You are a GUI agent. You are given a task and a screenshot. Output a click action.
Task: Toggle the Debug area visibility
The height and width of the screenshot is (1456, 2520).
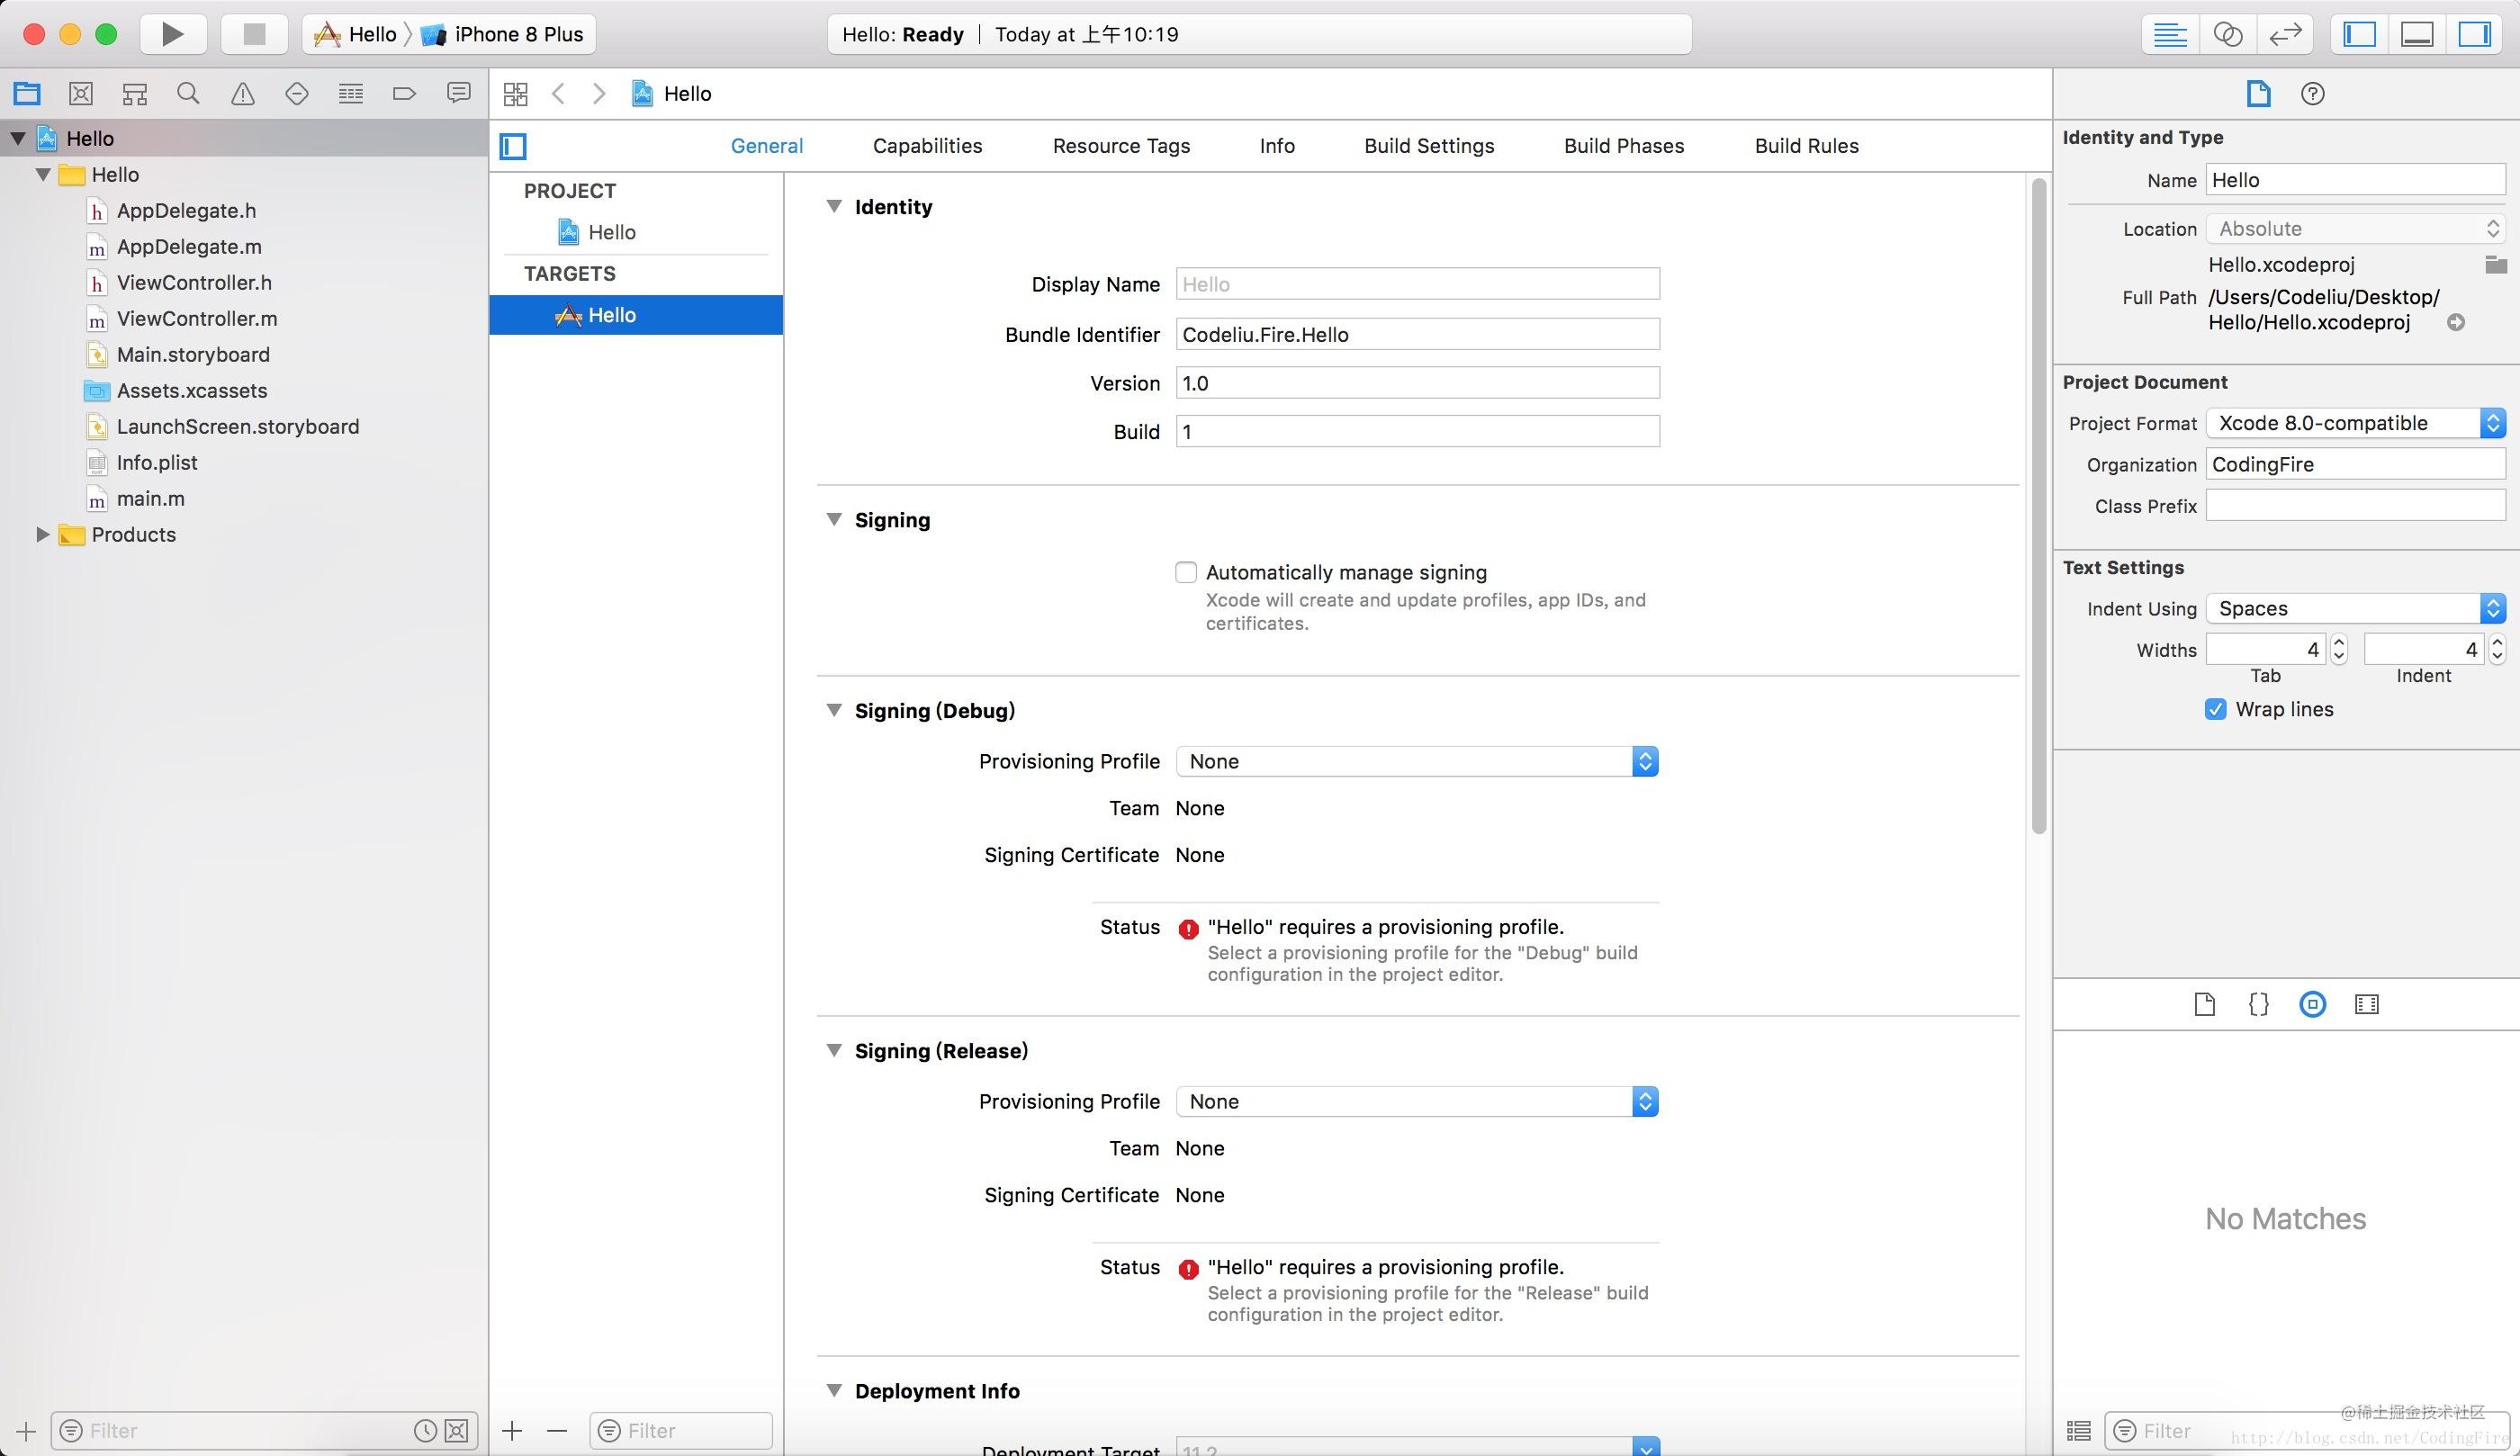pyautogui.click(x=2418, y=34)
